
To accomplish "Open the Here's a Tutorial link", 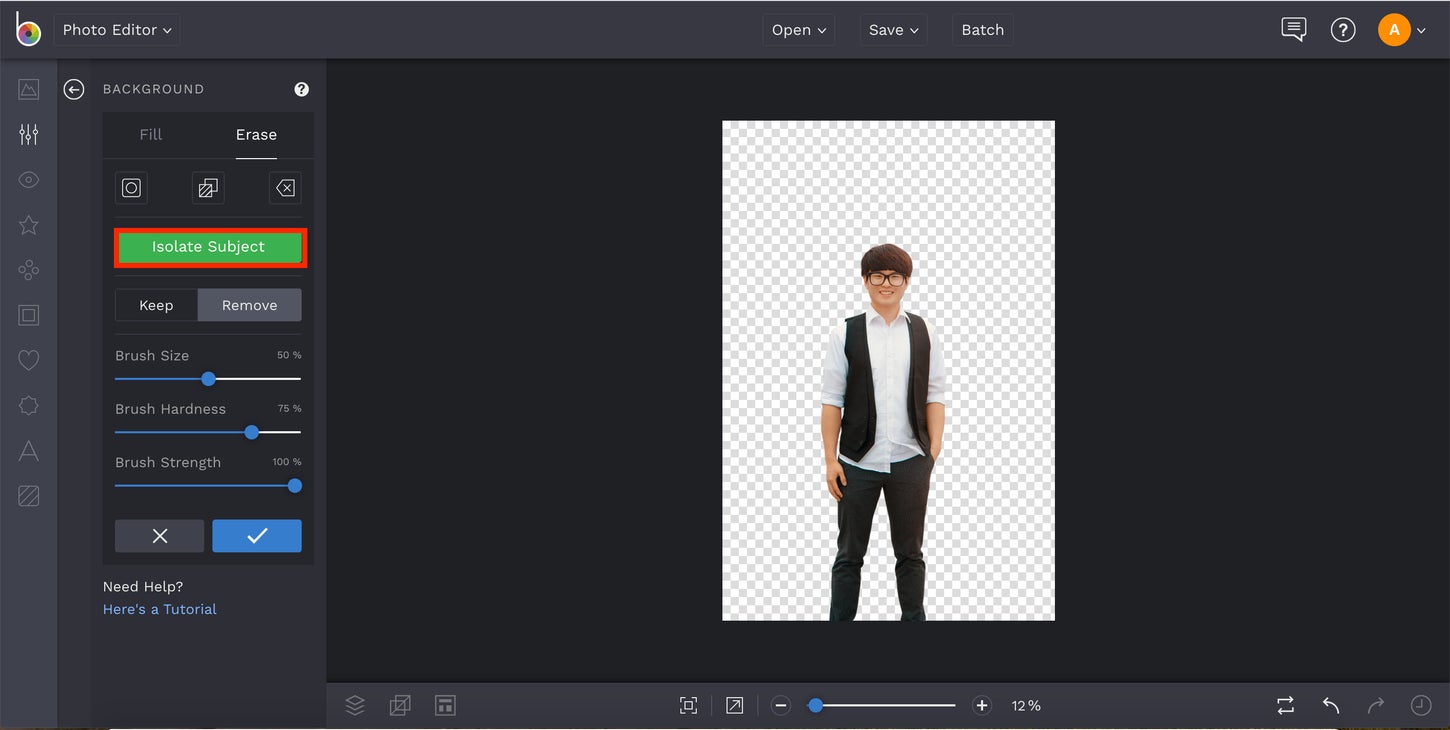I will [159, 609].
